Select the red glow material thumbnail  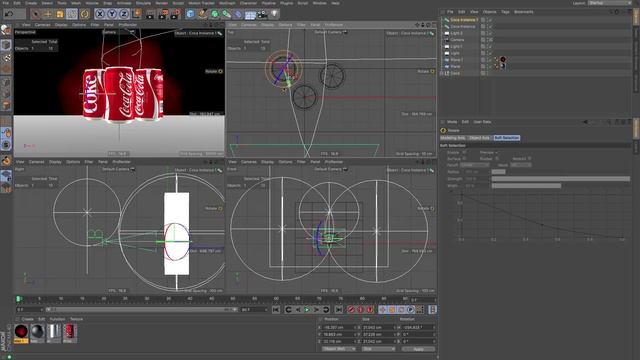click(x=21, y=332)
